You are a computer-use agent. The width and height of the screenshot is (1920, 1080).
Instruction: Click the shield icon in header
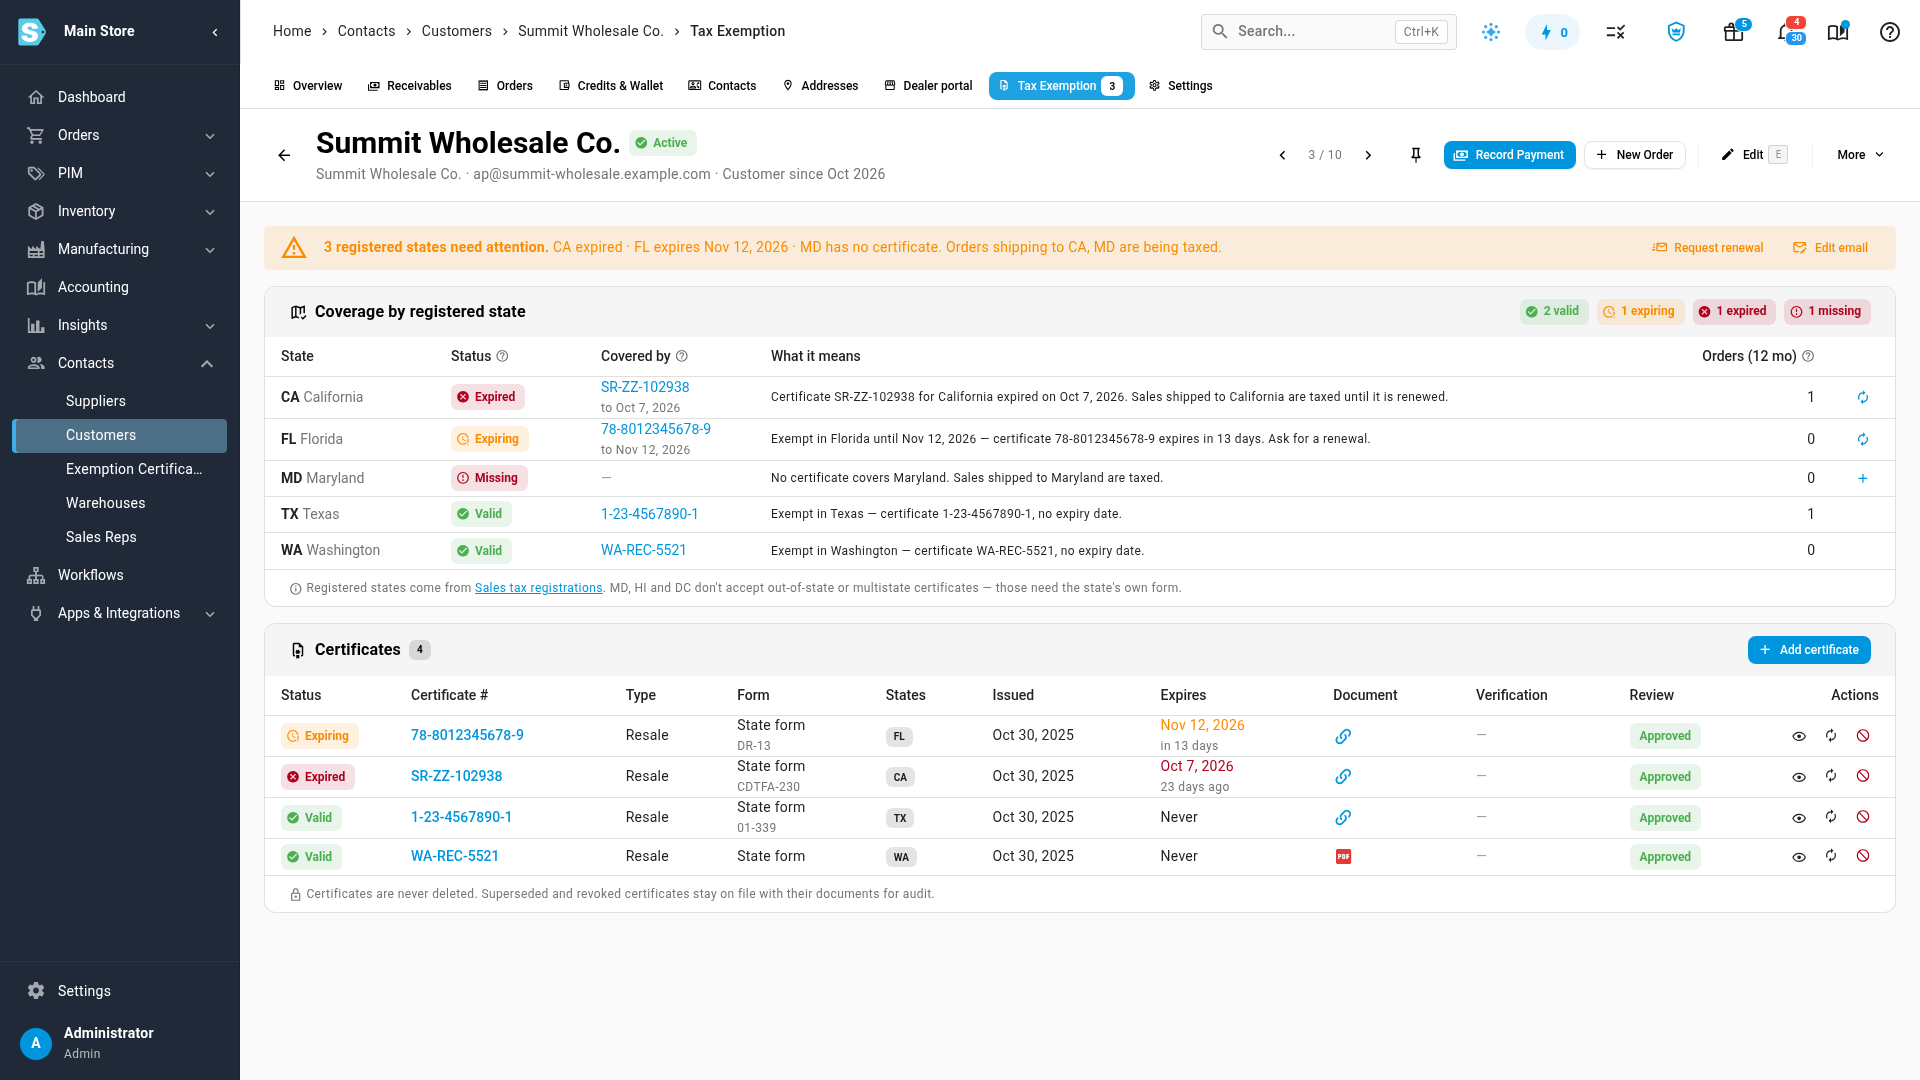pos(1677,32)
